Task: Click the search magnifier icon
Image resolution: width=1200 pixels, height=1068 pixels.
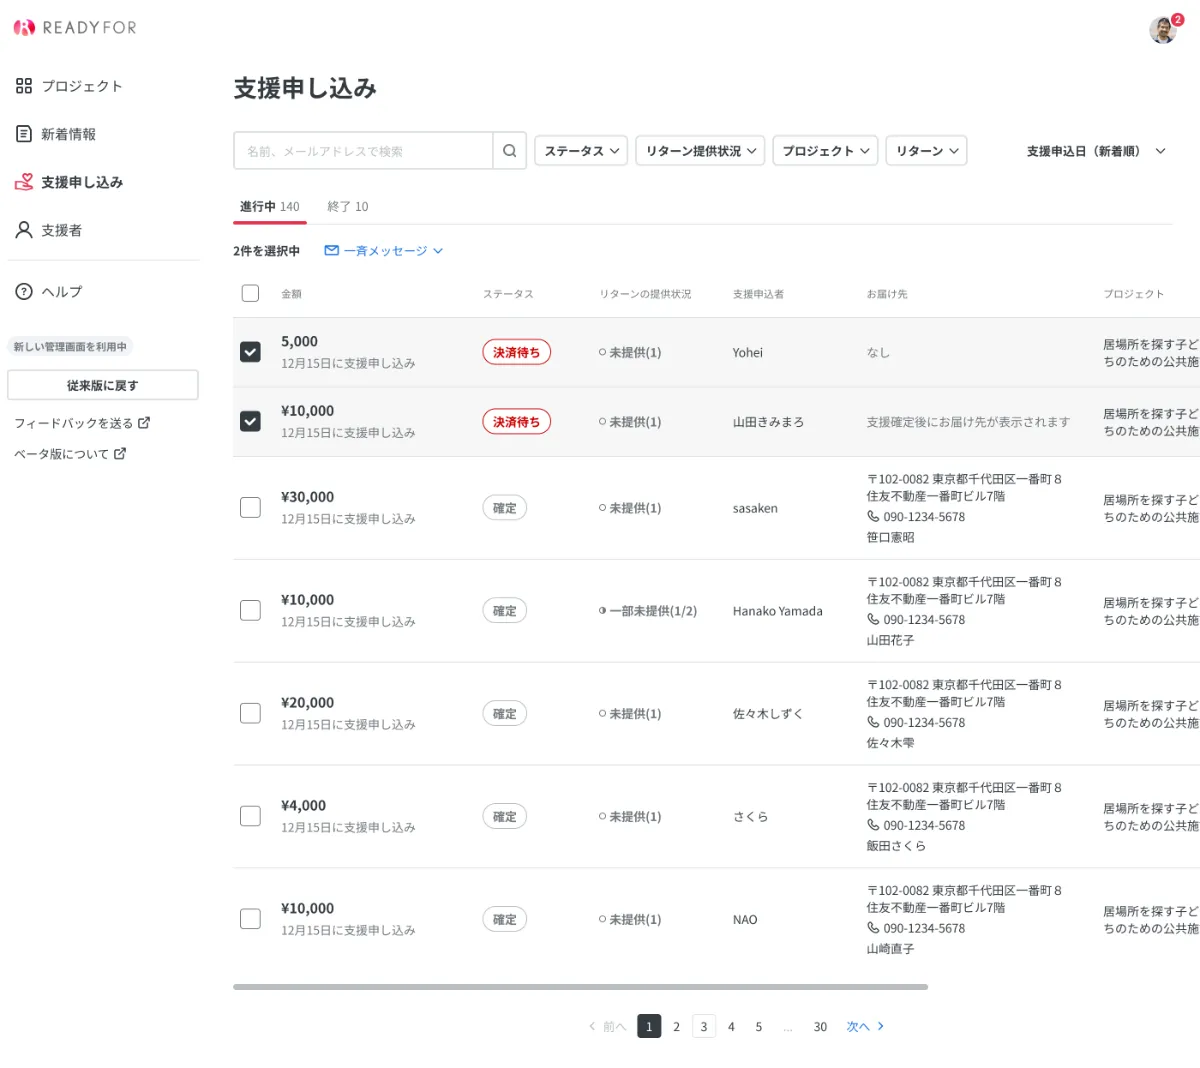Action: click(509, 150)
